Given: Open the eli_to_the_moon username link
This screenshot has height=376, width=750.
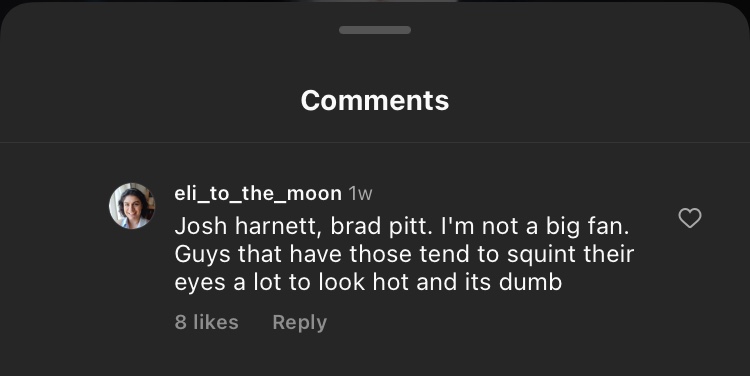Looking at the screenshot, I should pyautogui.click(x=258, y=194).
